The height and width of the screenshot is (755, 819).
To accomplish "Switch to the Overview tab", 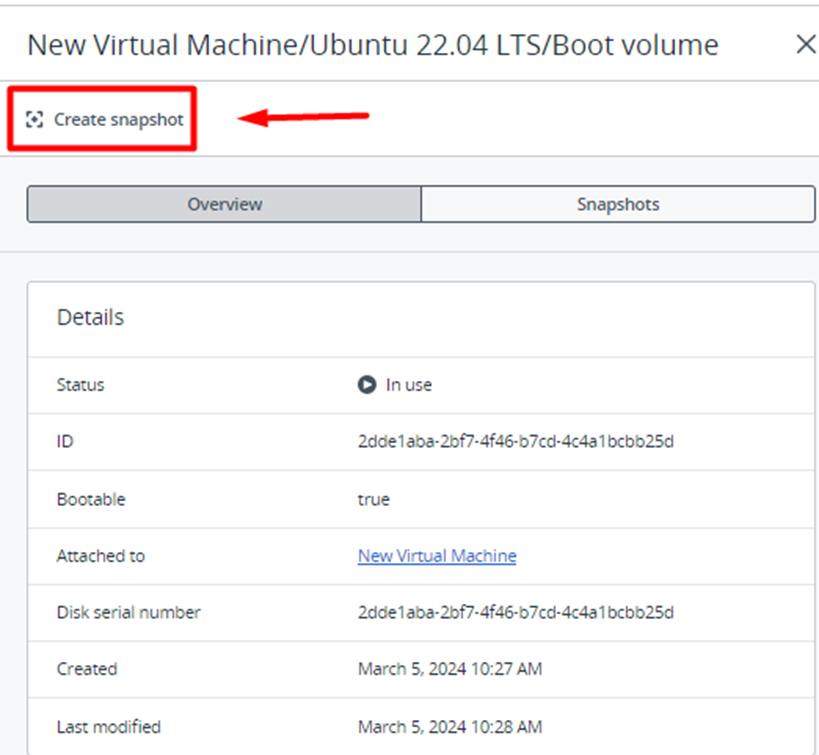I will (x=224, y=204).
